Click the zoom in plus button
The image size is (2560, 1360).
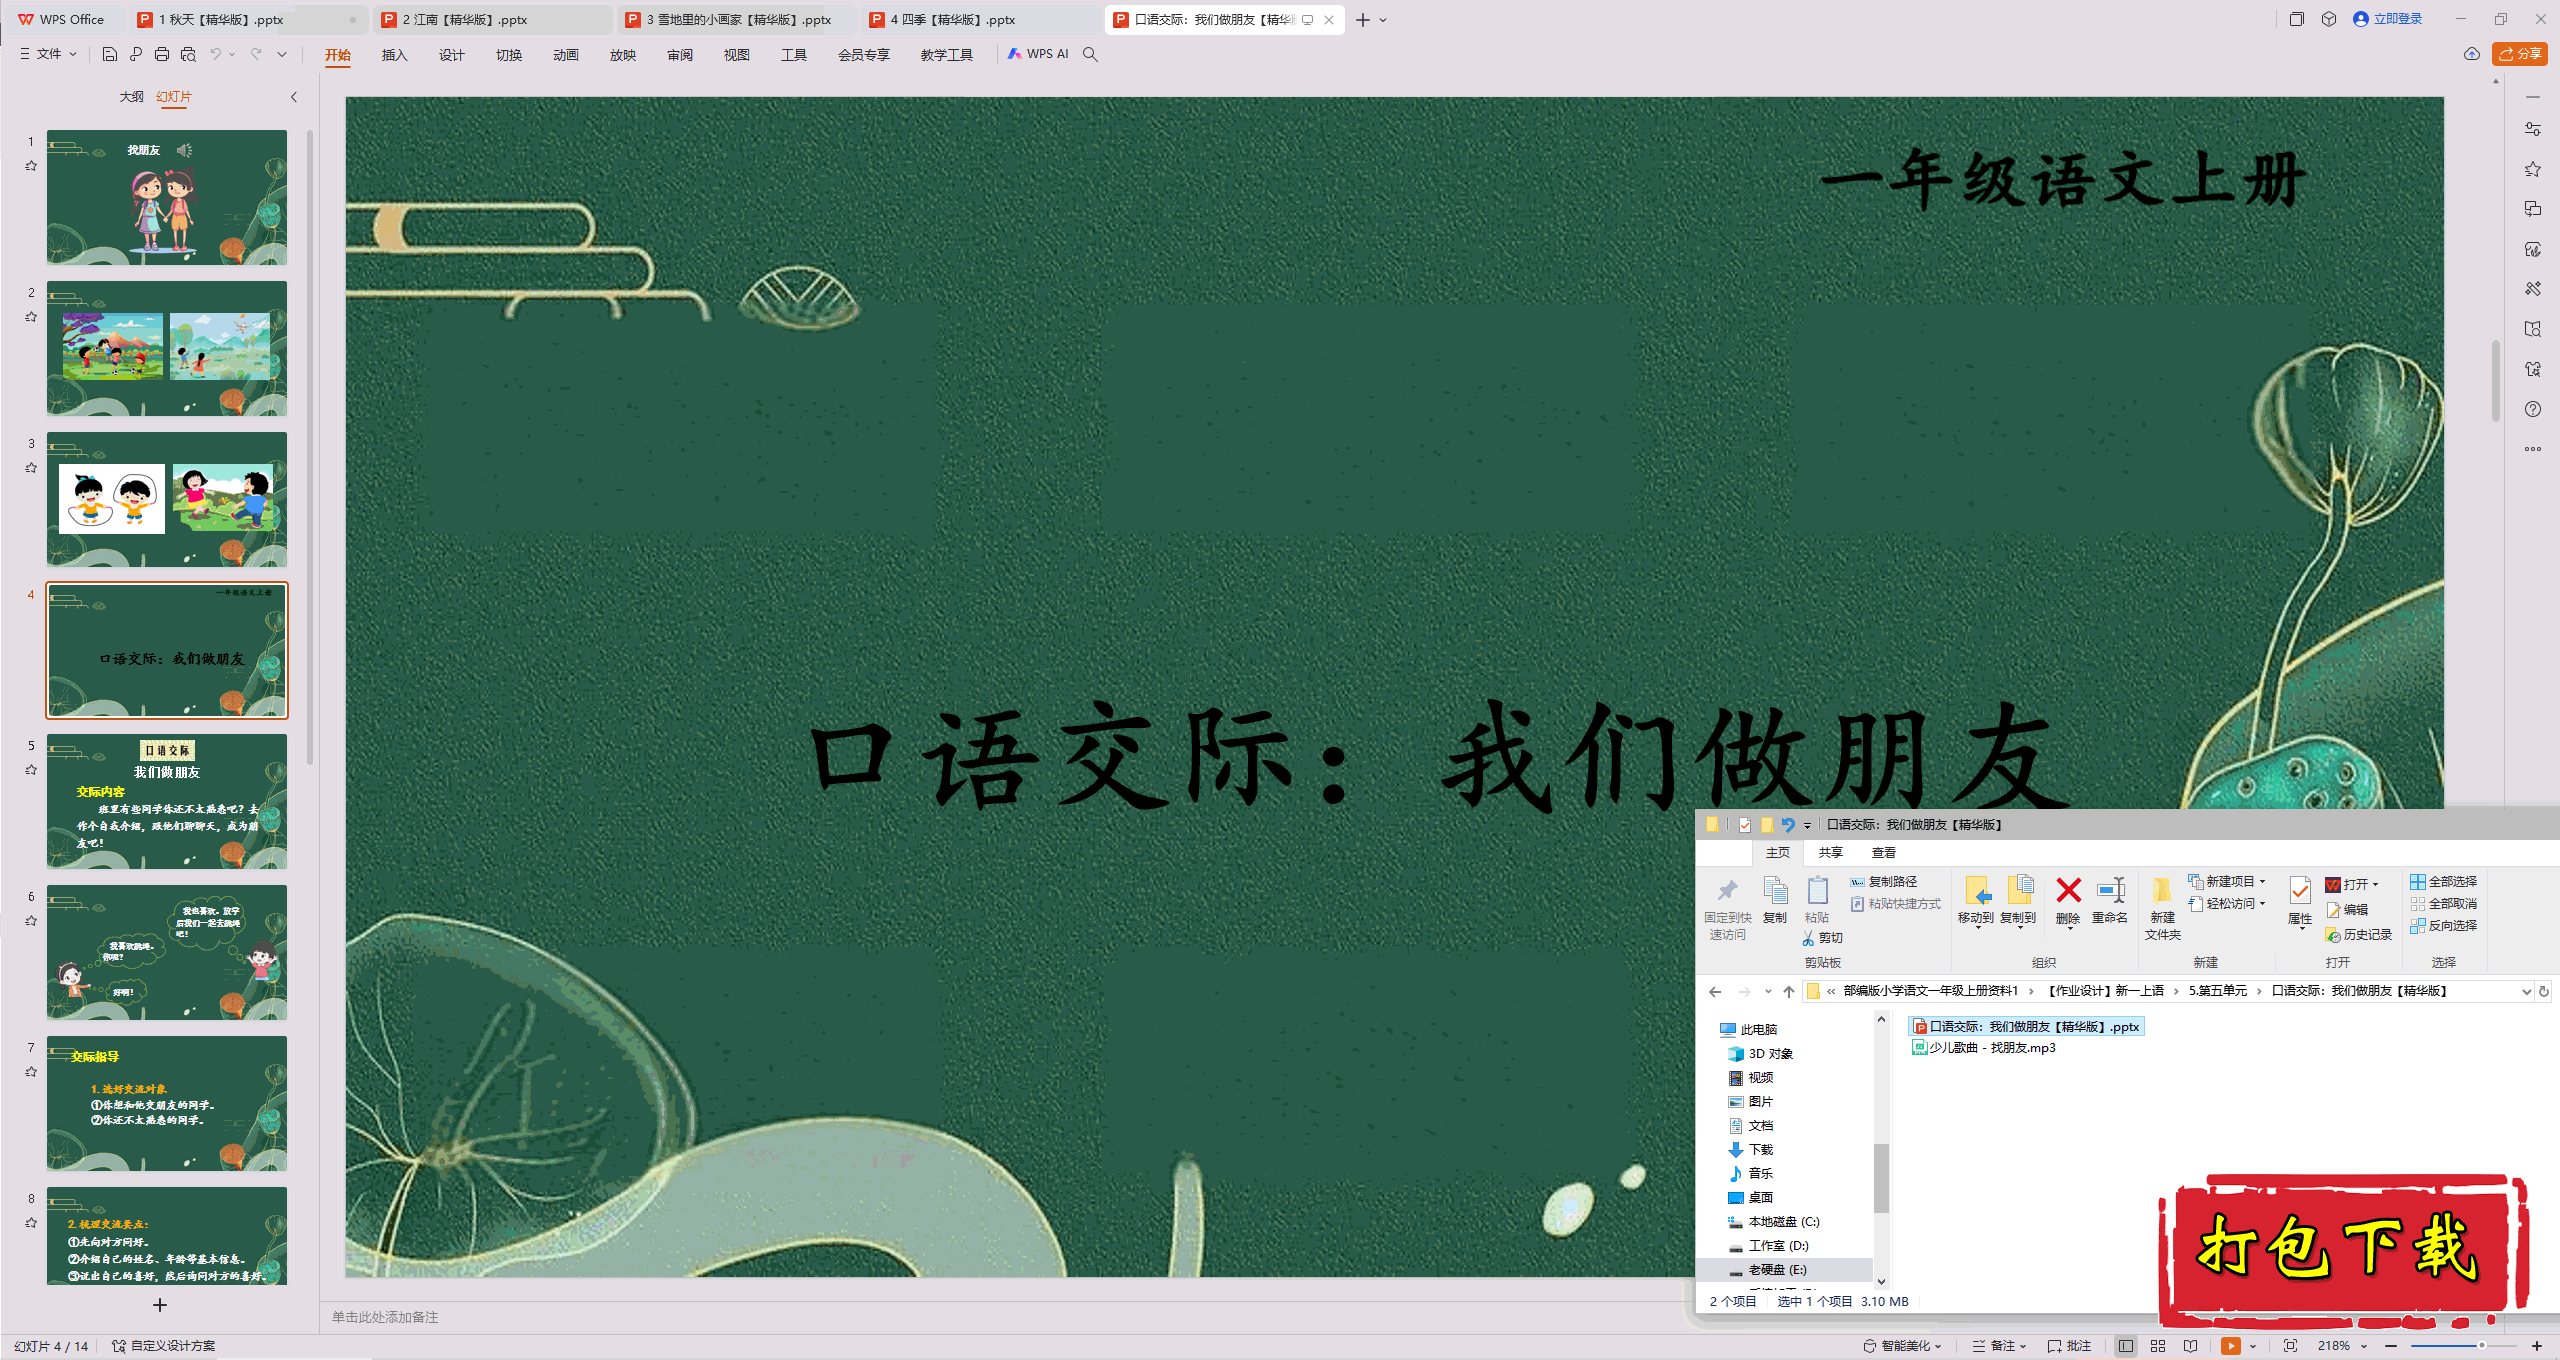(x=2537, y=1346)
